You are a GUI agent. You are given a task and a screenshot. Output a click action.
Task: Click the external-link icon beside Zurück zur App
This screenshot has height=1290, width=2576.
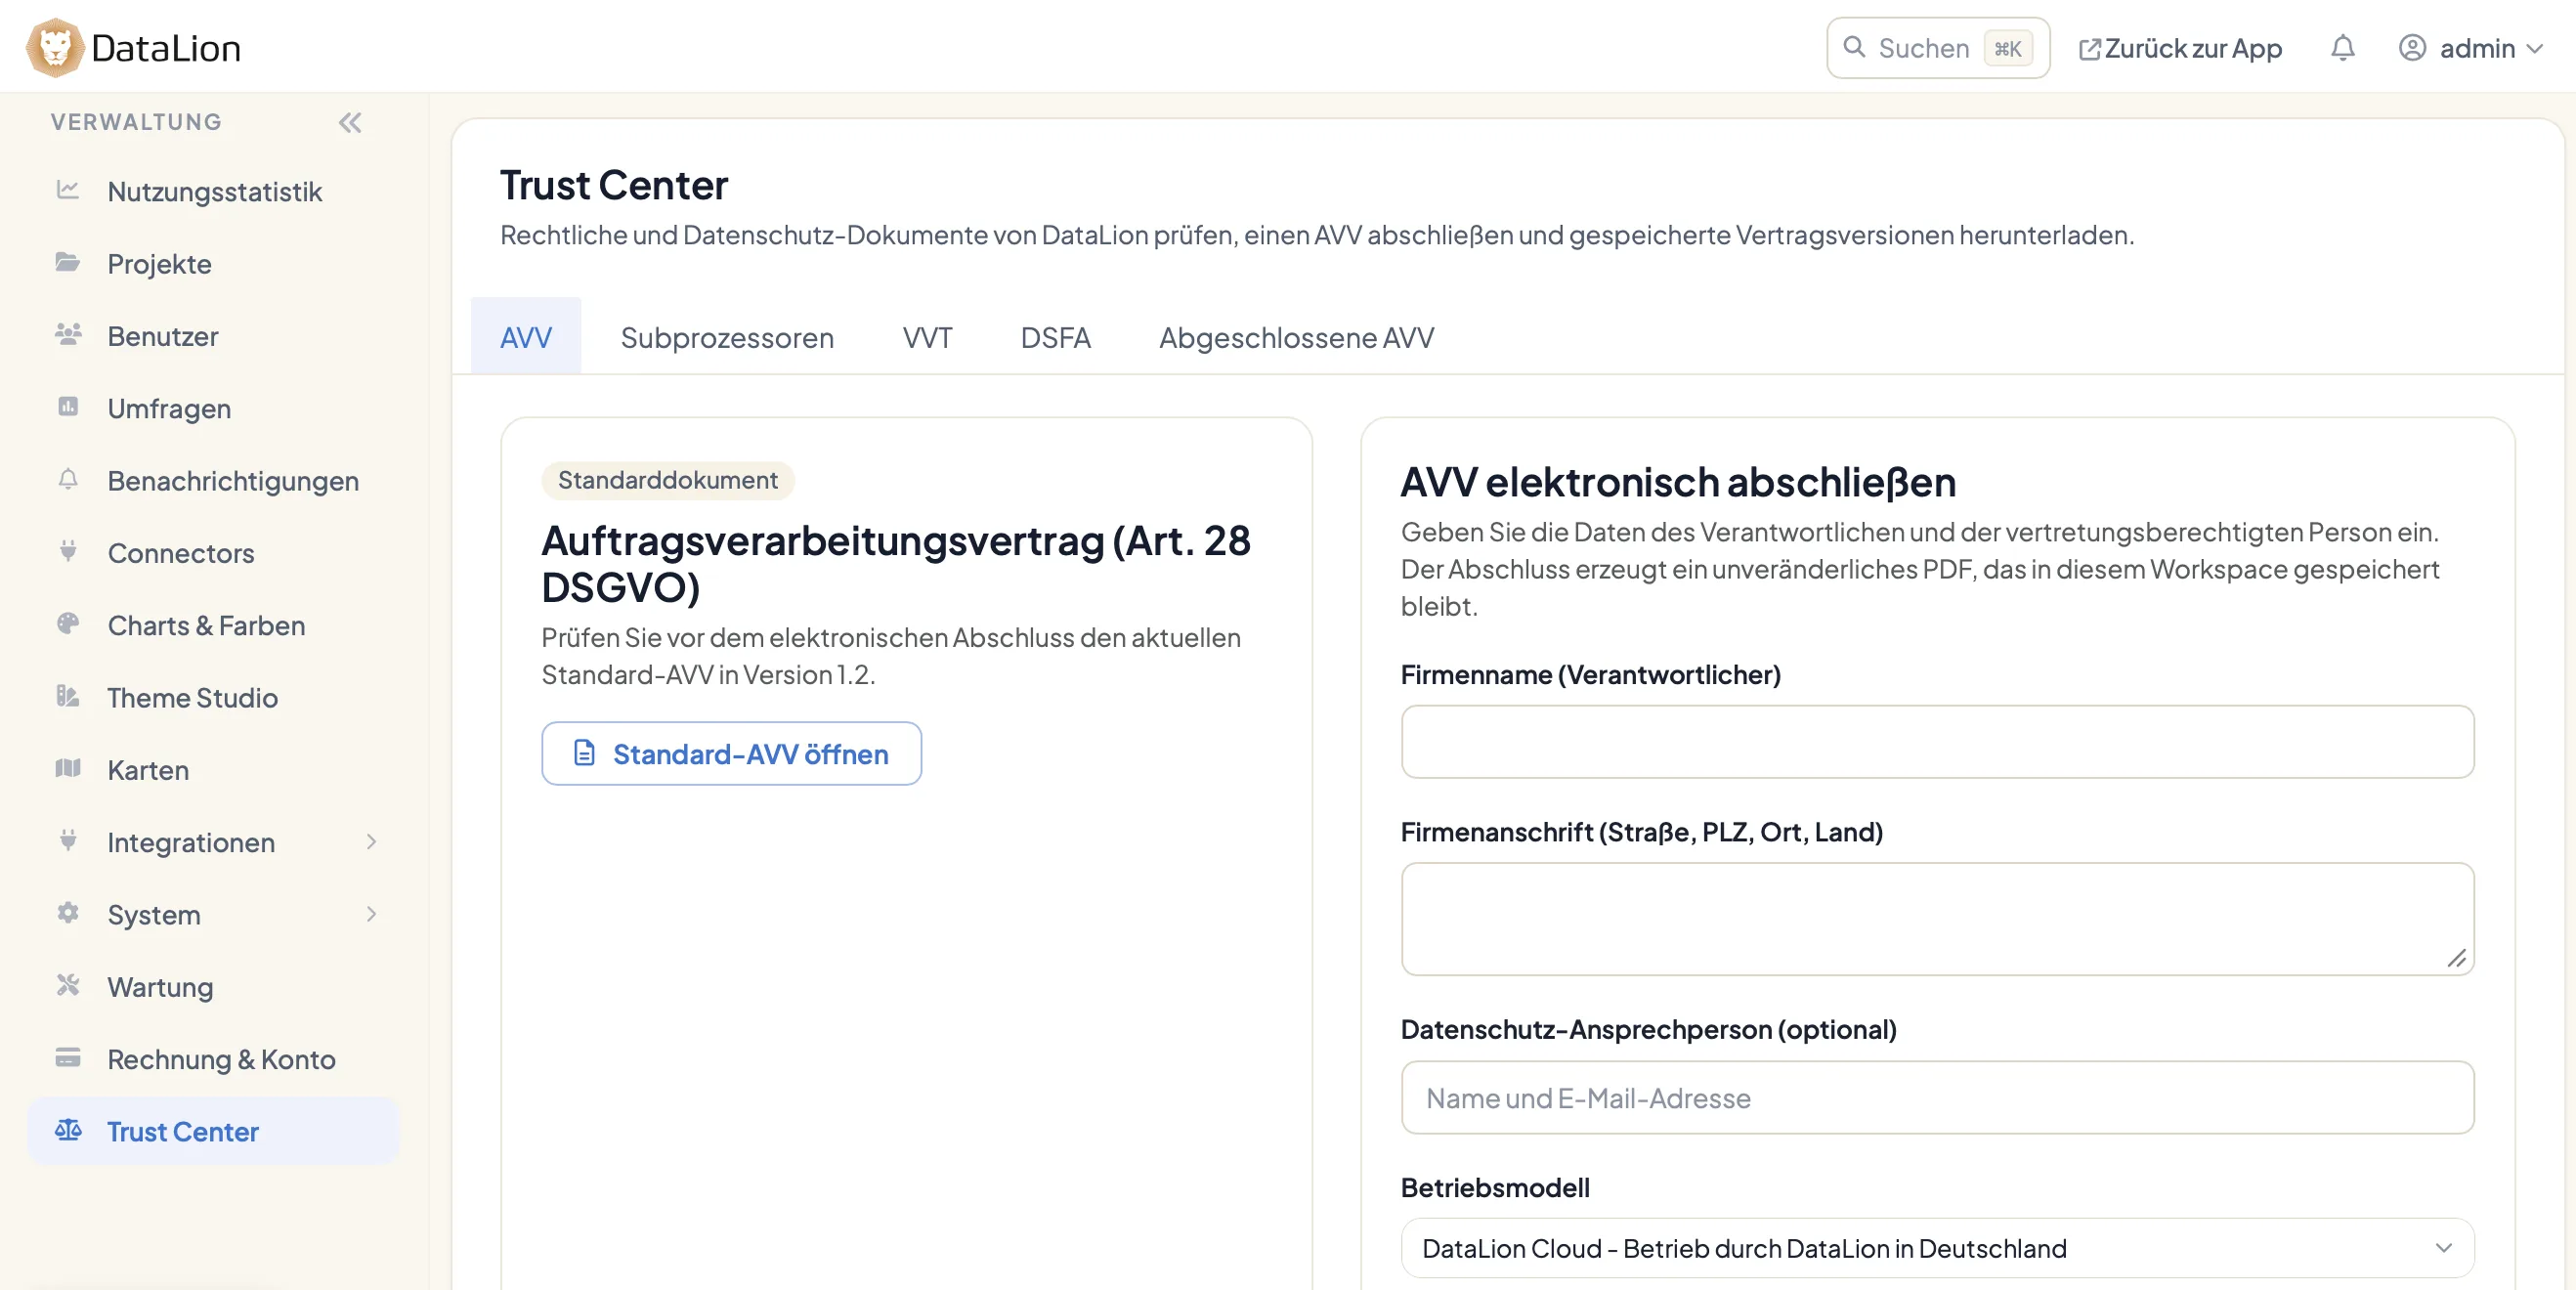[2090, 49]
